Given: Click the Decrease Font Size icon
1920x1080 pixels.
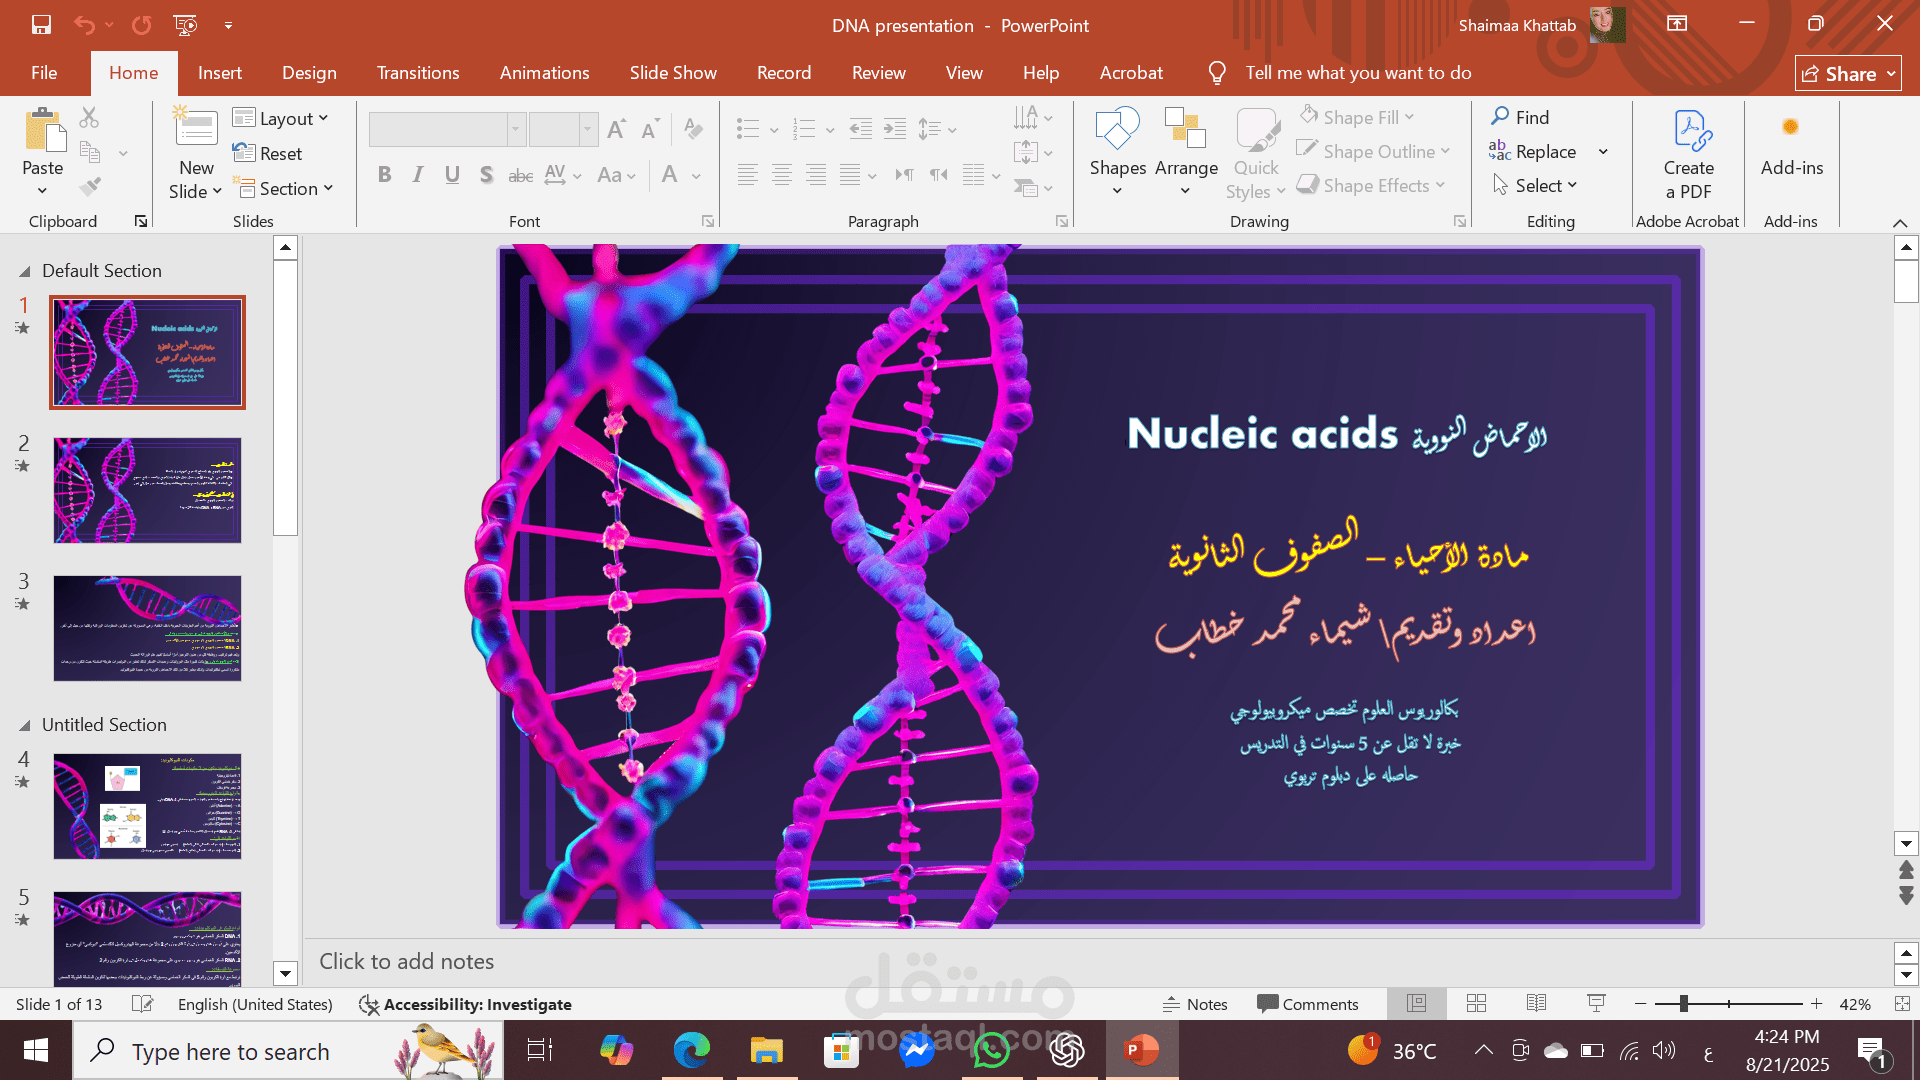Looking at the screenshot, I should click(650, 129).
